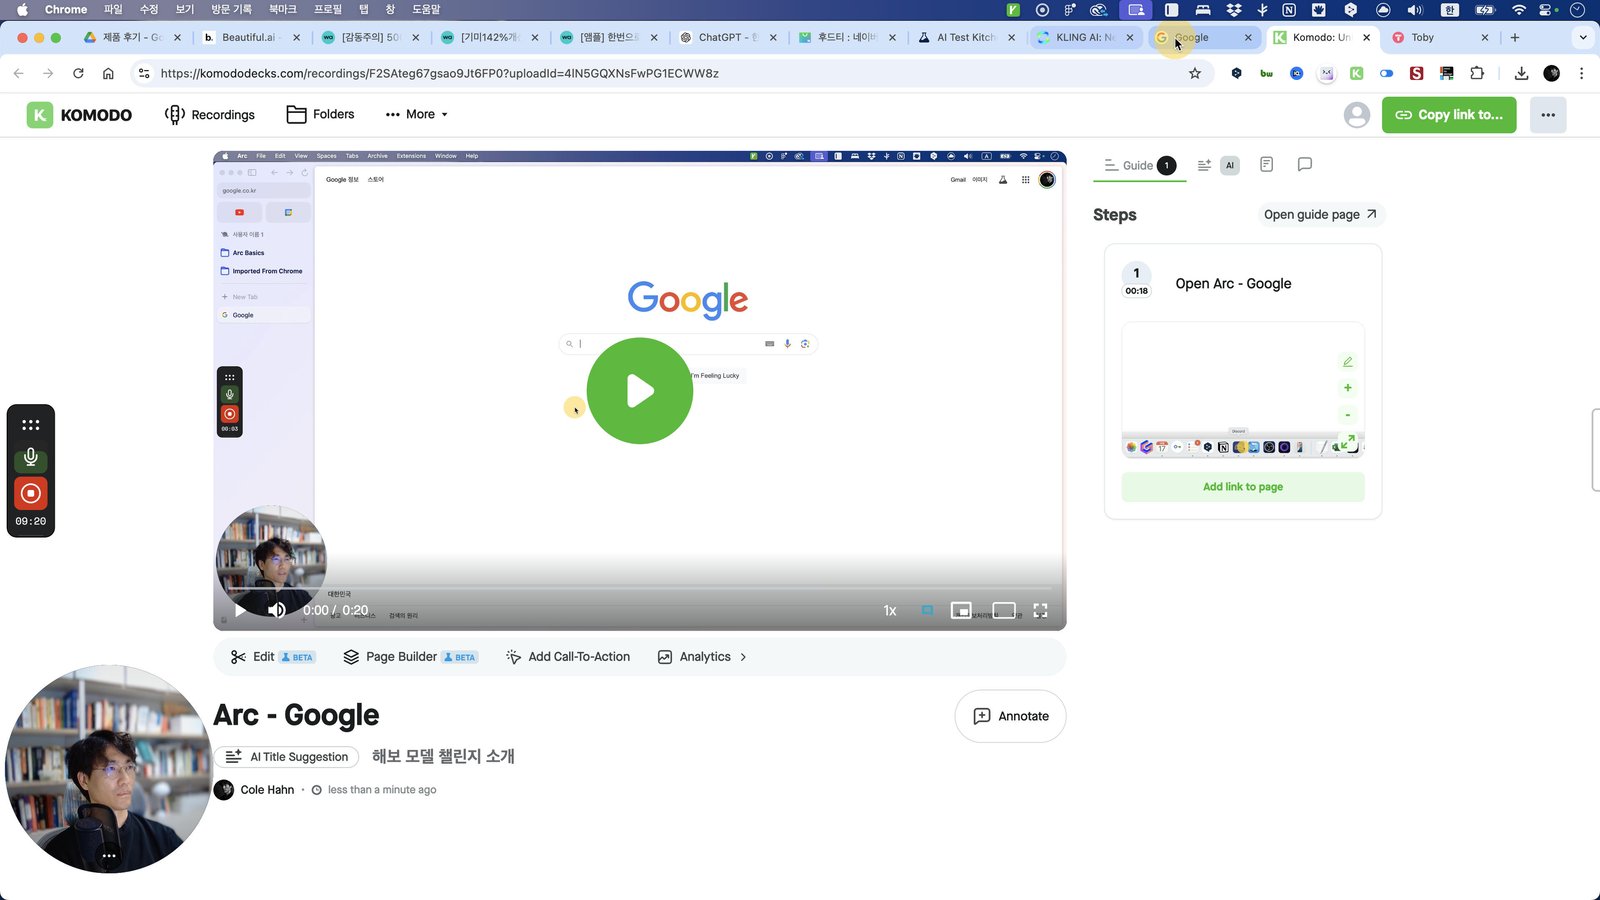Screen dimensions: 1600x900
Task: Click the Copy link to... button
Action: (1449, 115)
